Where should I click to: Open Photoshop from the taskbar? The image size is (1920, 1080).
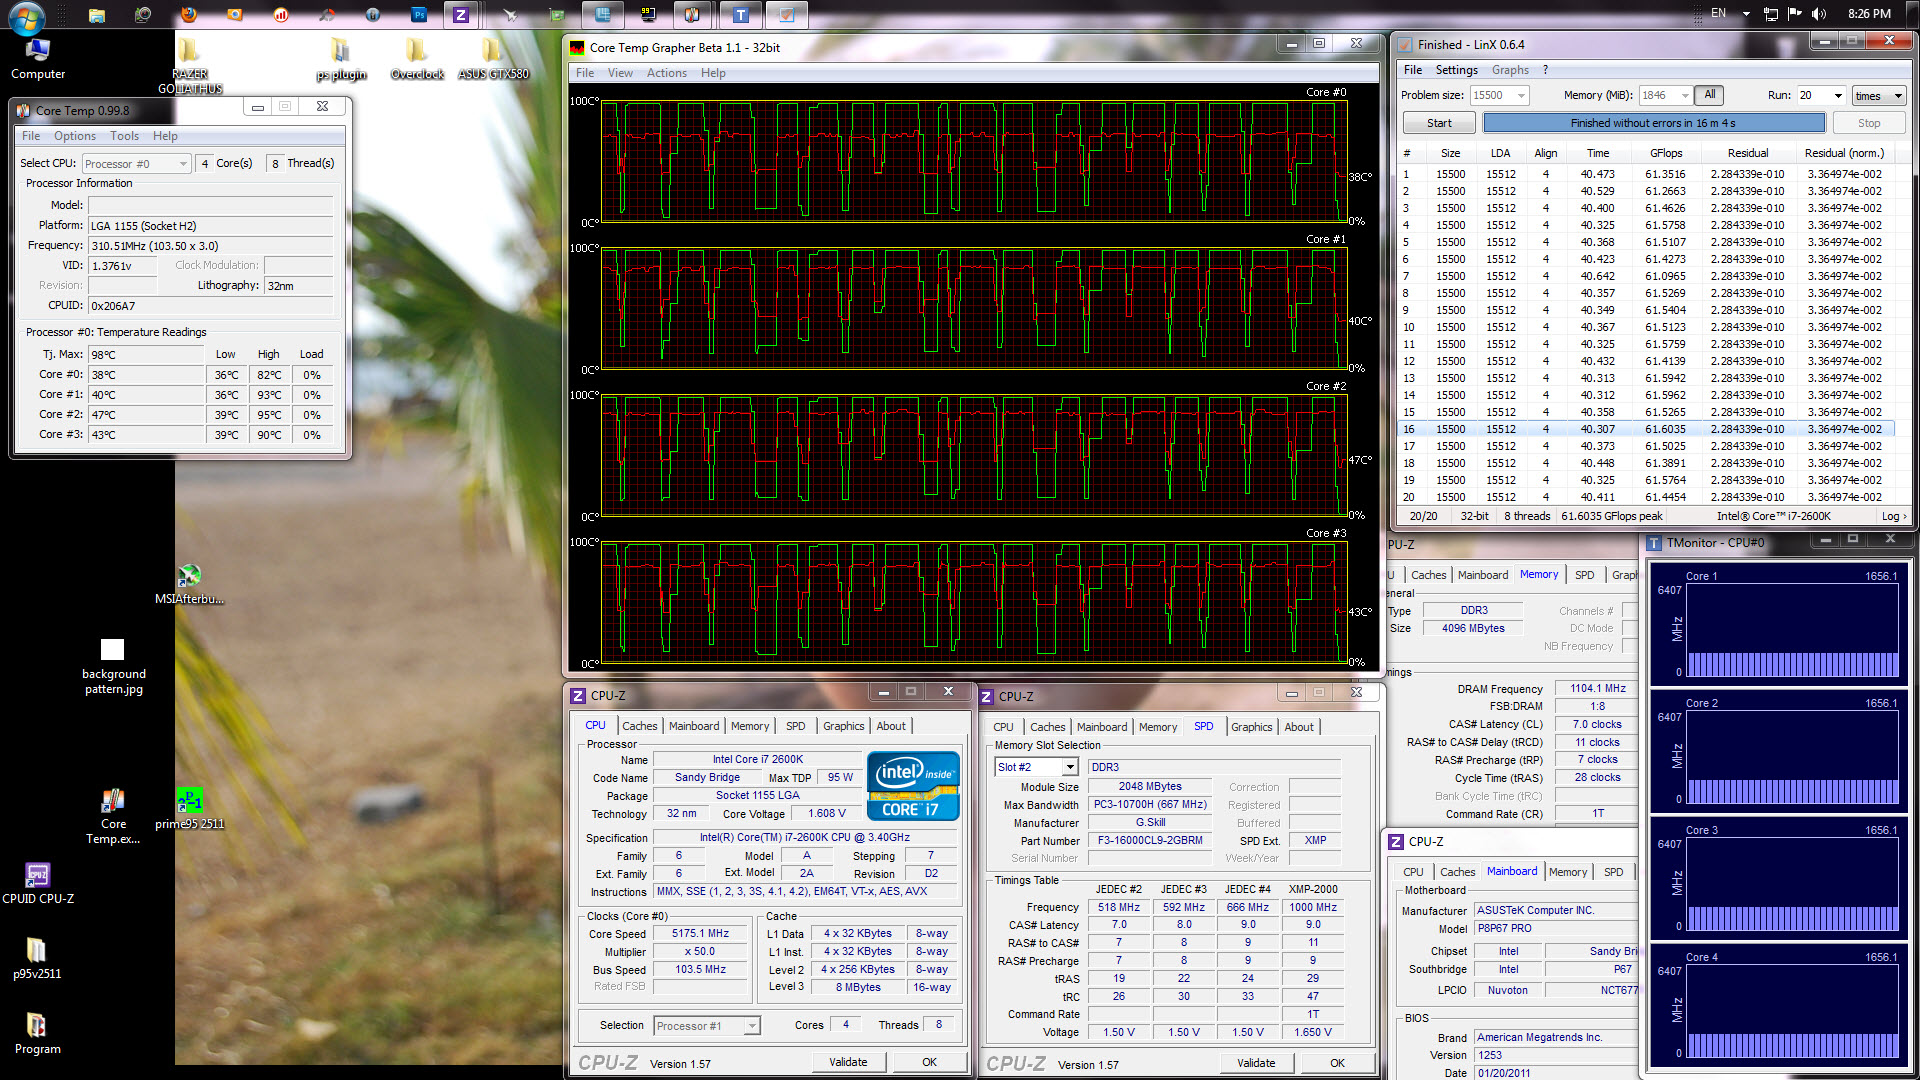[x=419, y=15]
